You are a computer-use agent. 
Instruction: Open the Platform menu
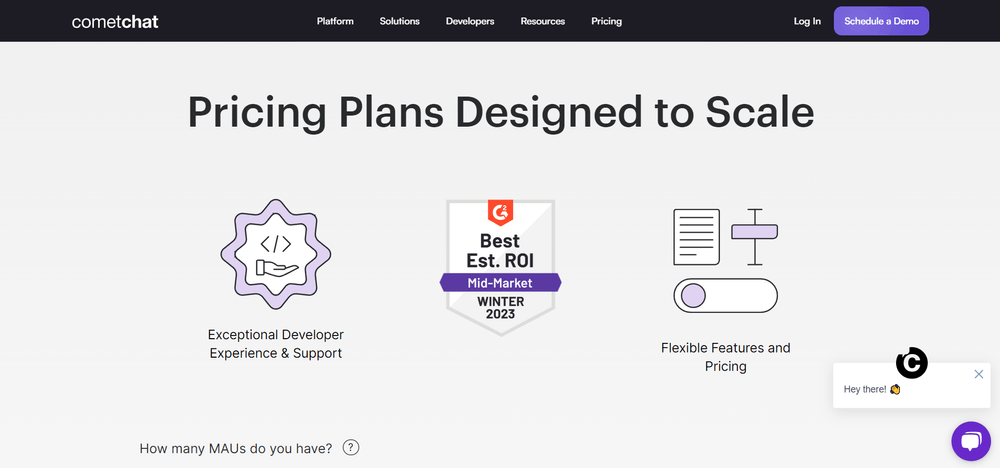tap(335, 21)
